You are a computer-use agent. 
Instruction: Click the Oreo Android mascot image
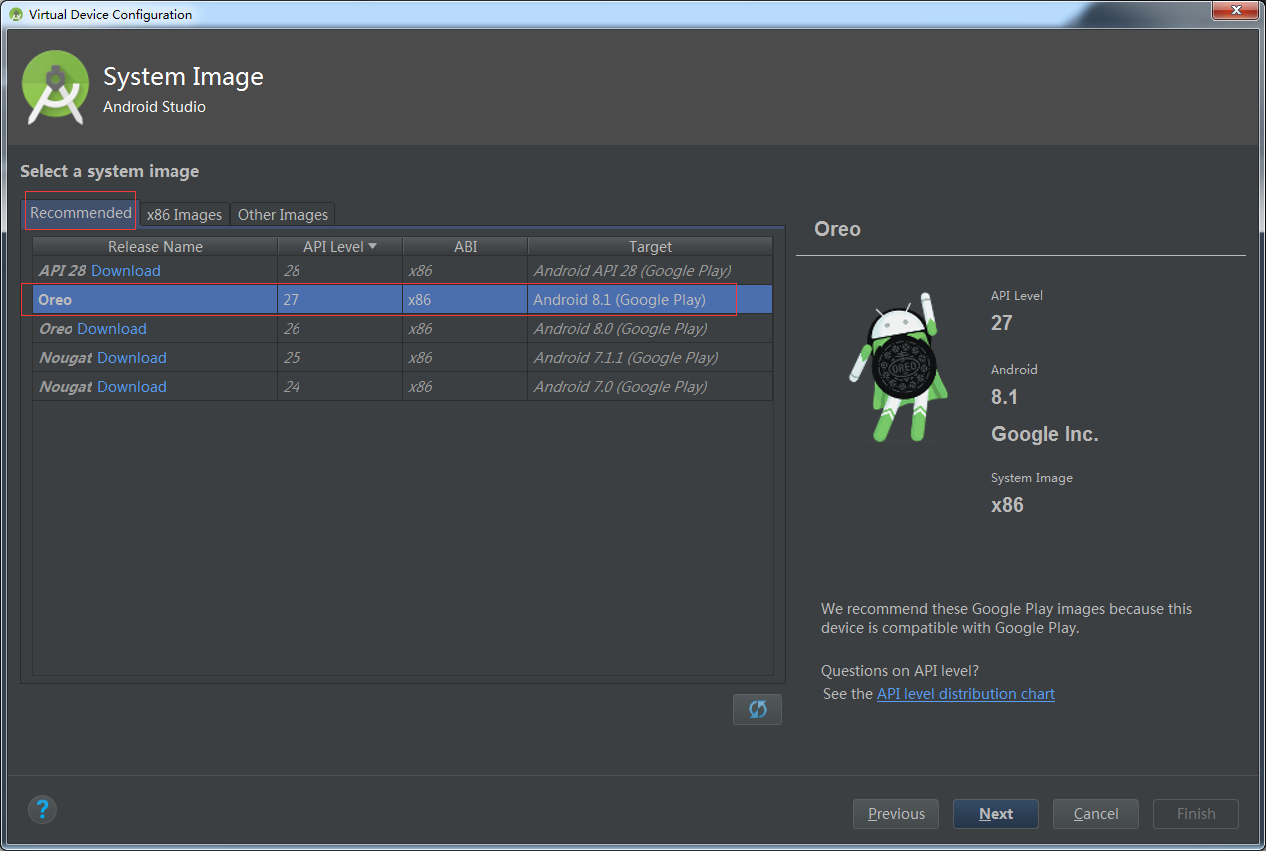coord(895,367)
